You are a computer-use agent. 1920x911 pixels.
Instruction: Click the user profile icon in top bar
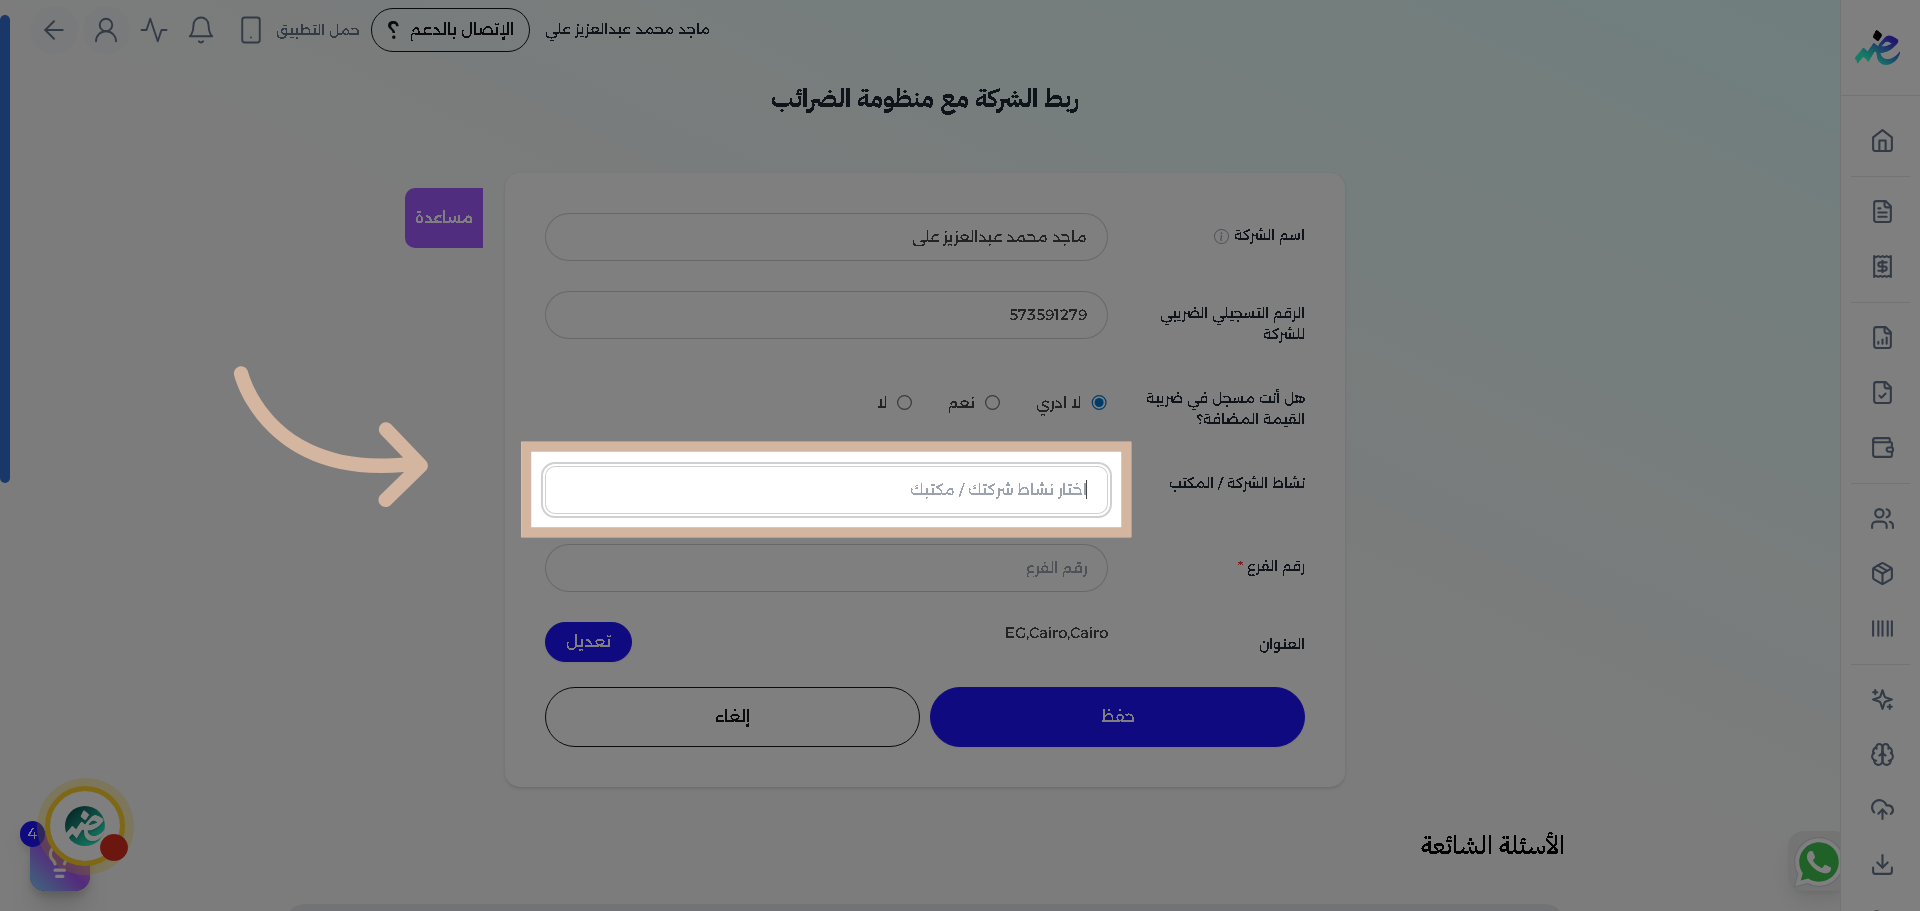pos(106,30)
